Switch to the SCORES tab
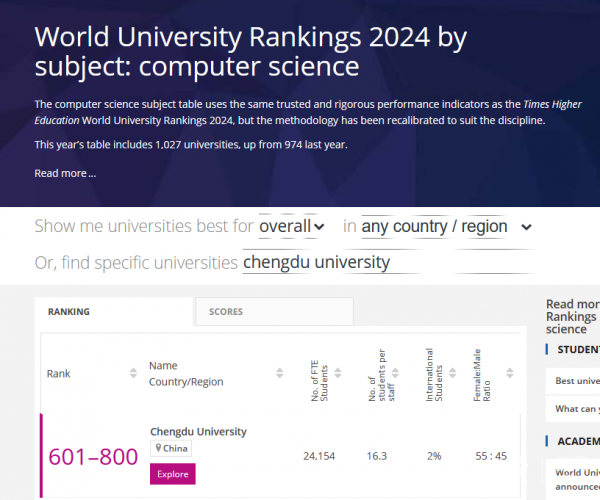This screenshot has height=500, width=600. click(225, 312)
